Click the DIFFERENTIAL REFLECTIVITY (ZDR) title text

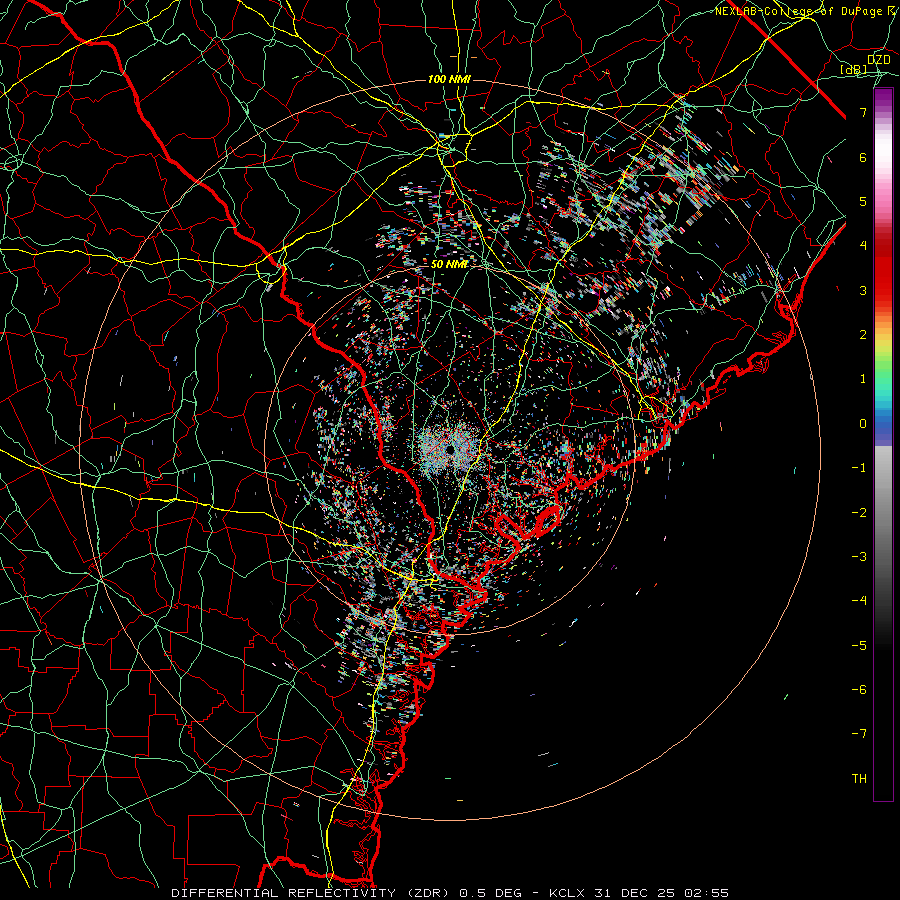point(312,893)
